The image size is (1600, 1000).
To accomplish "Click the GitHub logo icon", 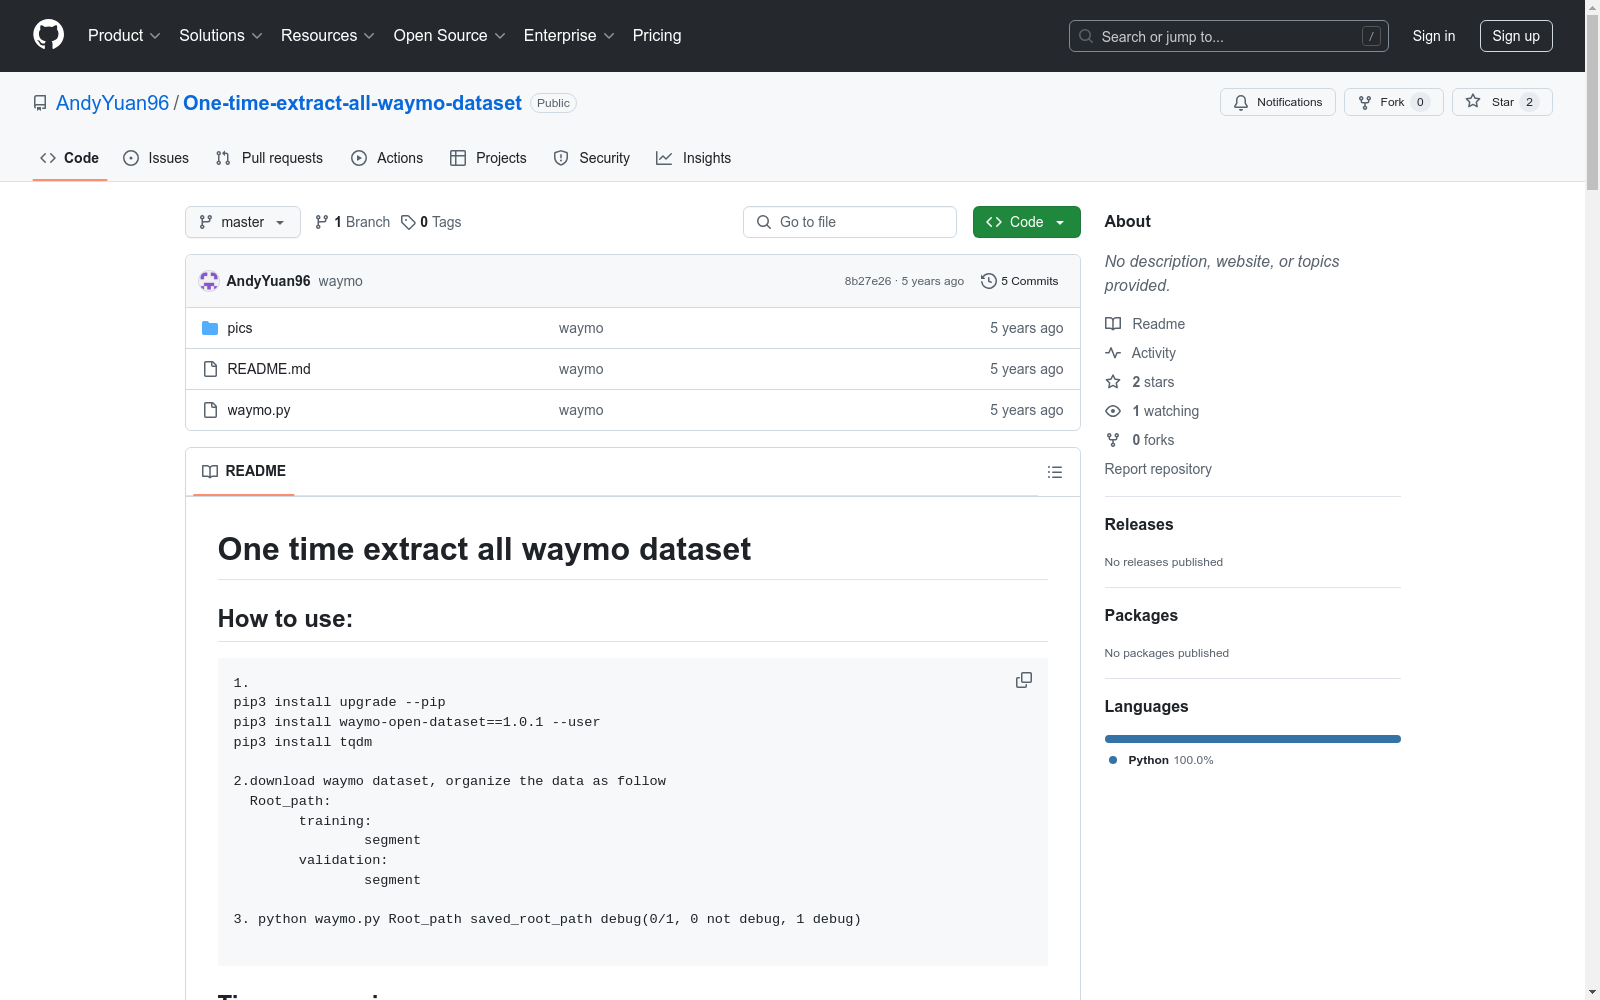I will (48, 35).
